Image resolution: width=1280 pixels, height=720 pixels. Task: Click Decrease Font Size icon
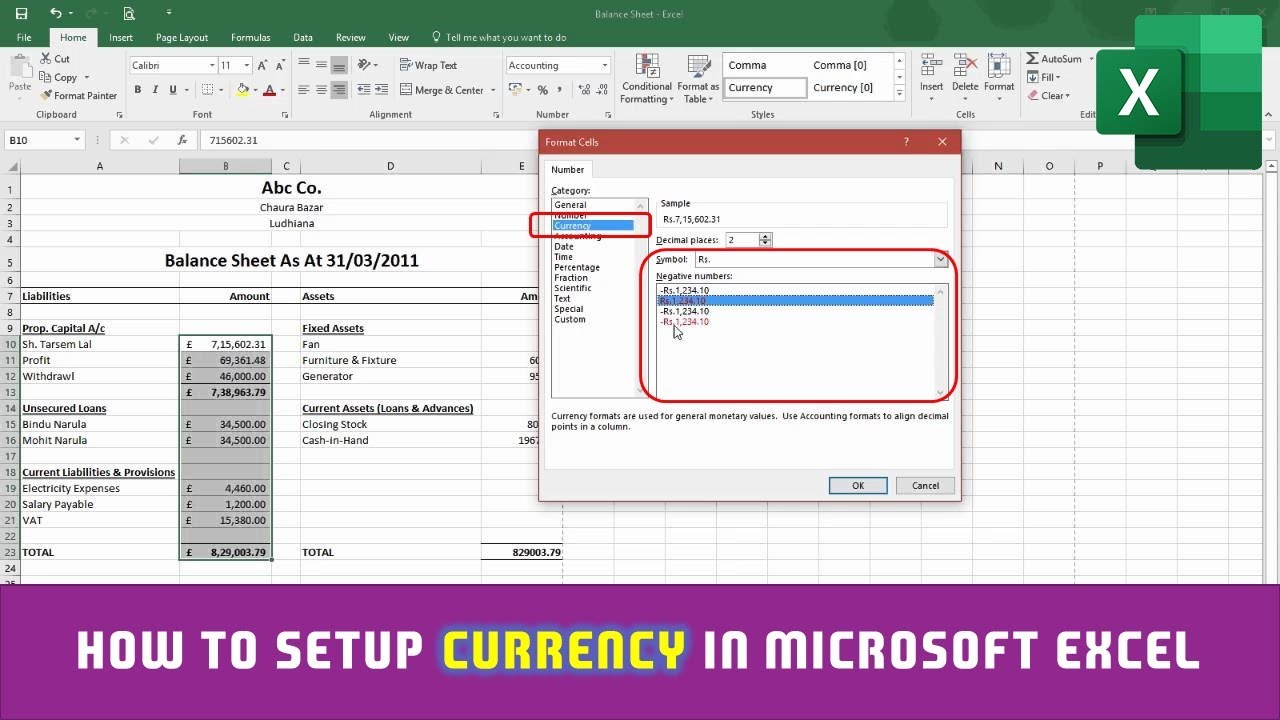[x=281, y=65]
